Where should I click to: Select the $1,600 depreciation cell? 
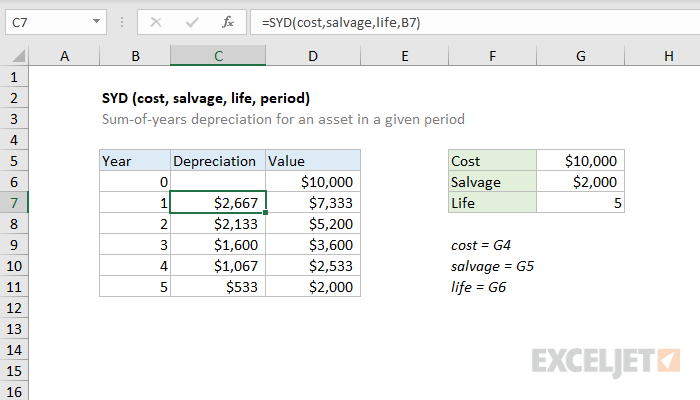tap(218, 245)
